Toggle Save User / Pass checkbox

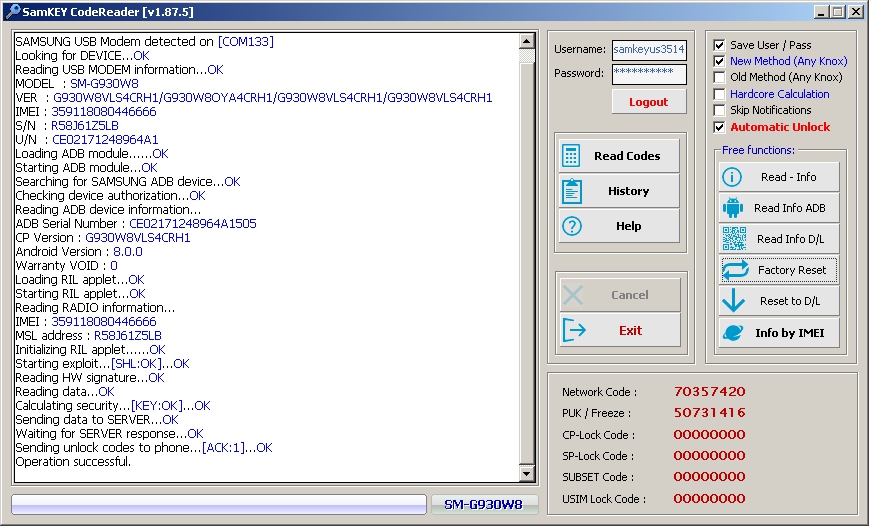[719, 45]
